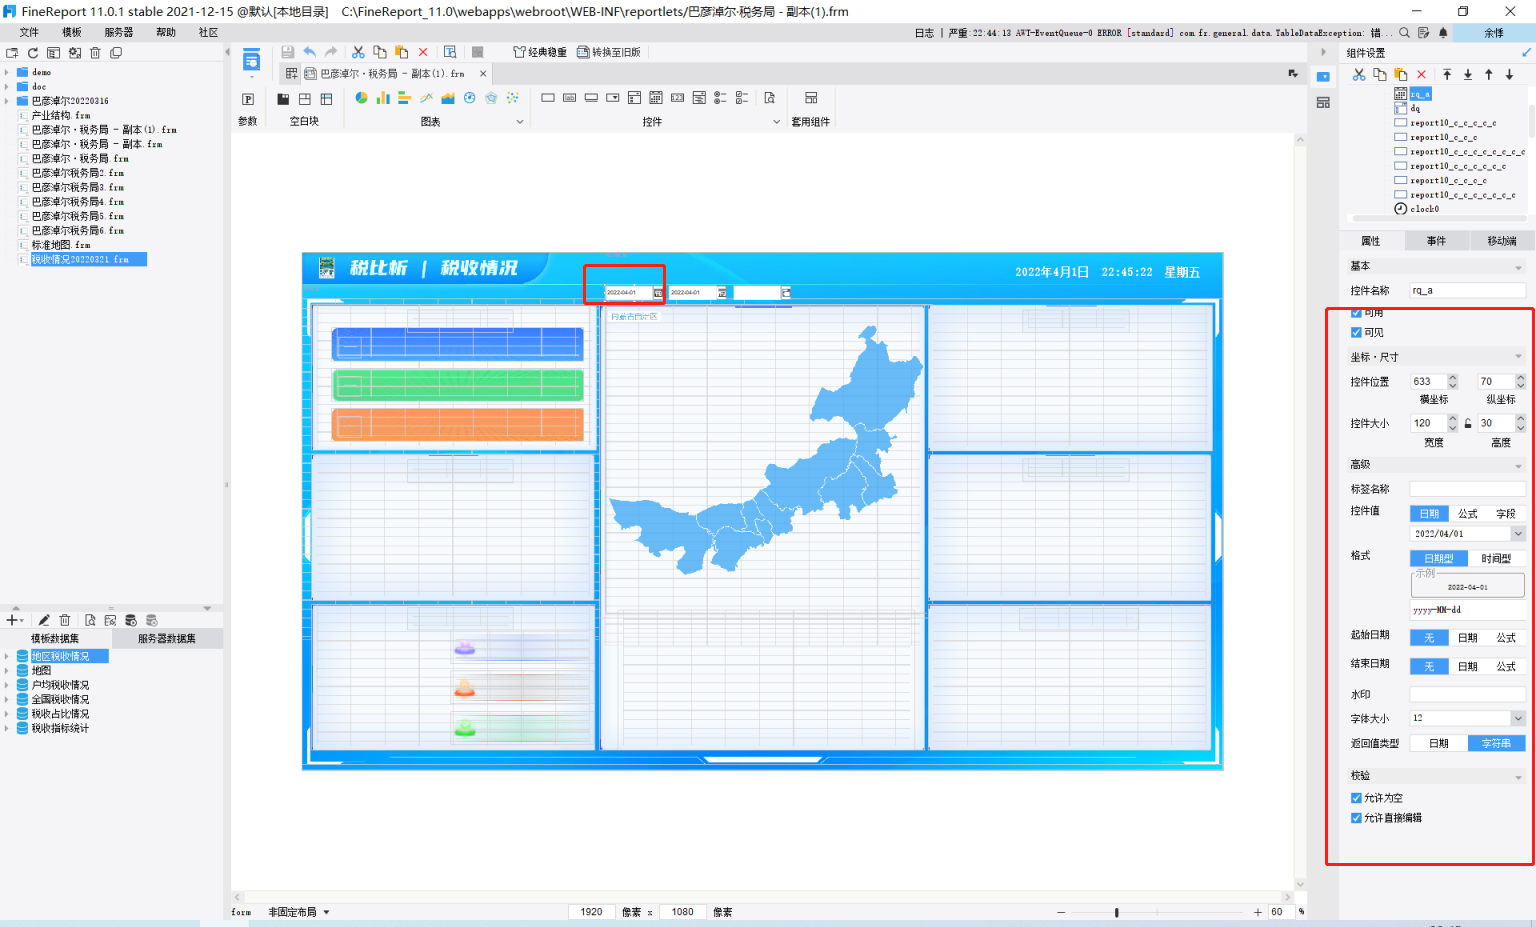Screen dimensions: 1536x927
Task: Add a number input widget from the 控件 group
Action: tap(678, 98)
